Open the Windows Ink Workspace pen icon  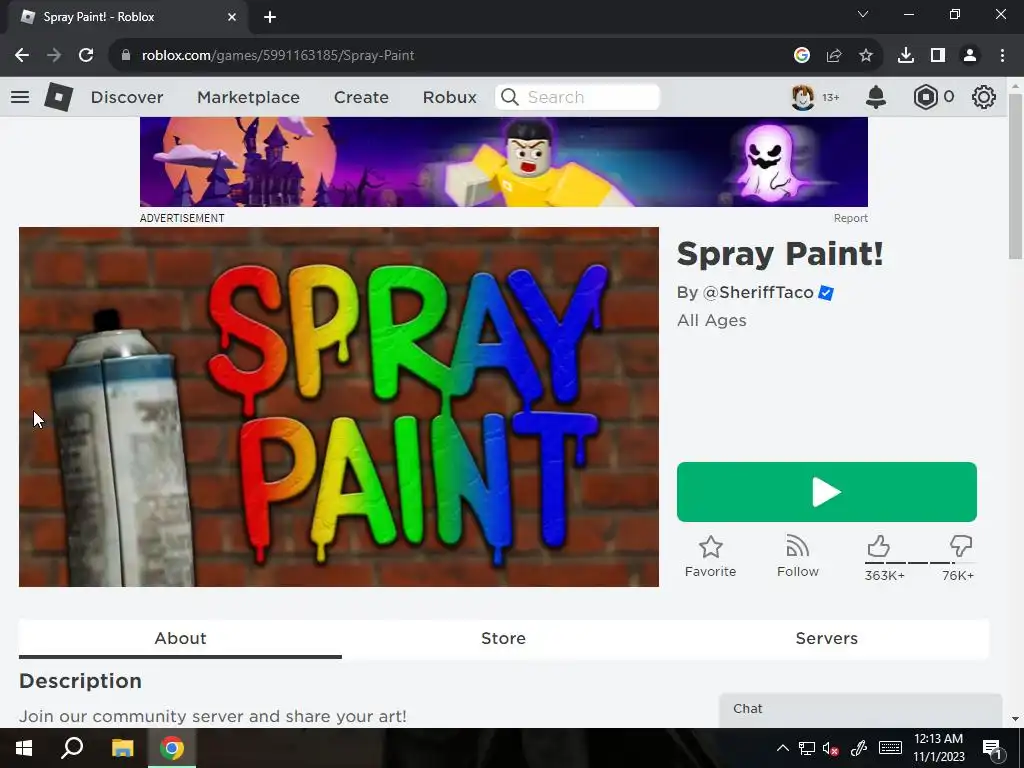pyautogui.click(x=859, y=748)
